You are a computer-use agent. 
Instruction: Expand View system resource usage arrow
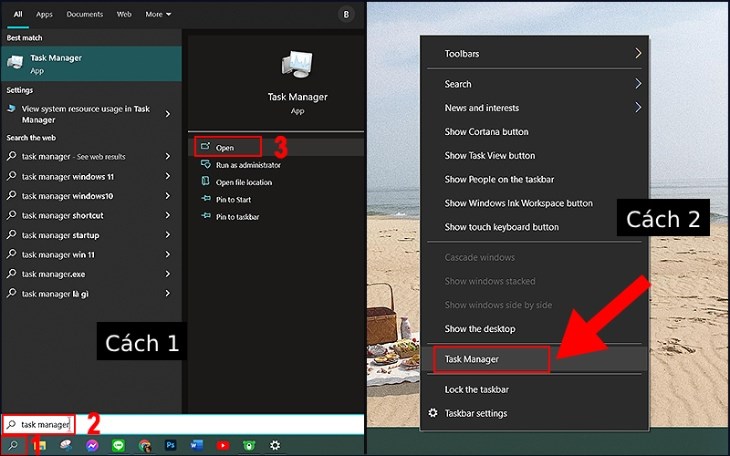(168, 114)
